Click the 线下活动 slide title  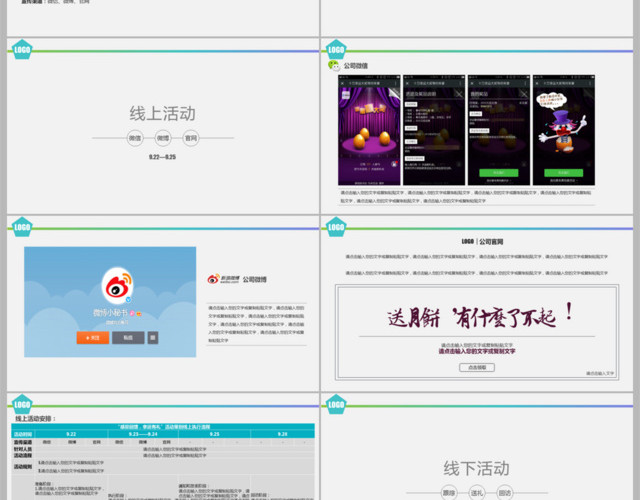477,468
